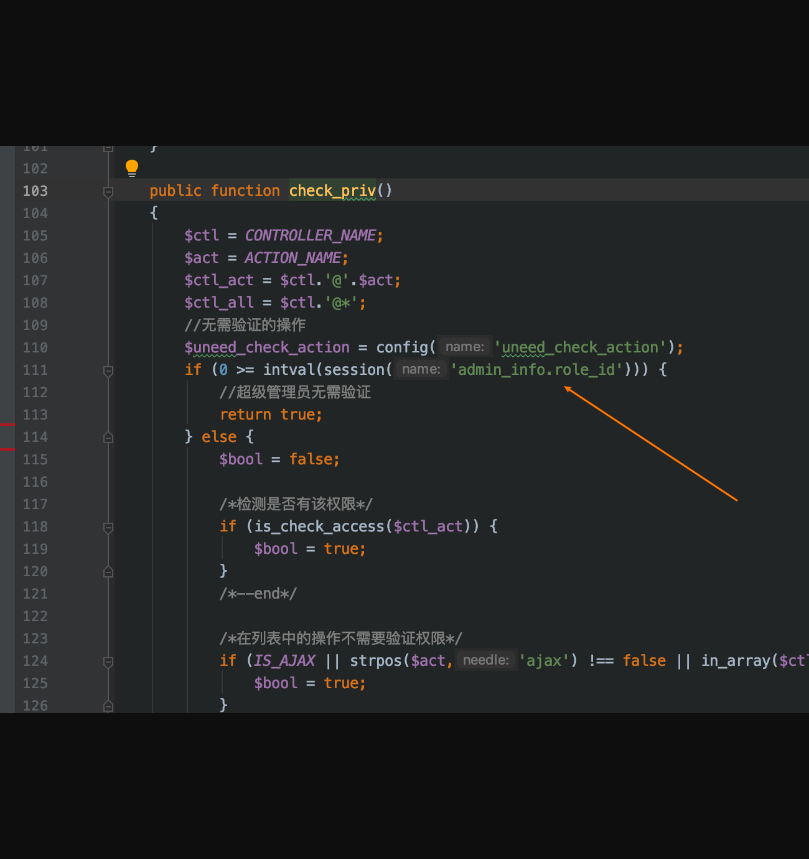This screenshot has width=809, height=859.
Task: Click the lower red error stripe mark
Action: [x=7, y=449]
